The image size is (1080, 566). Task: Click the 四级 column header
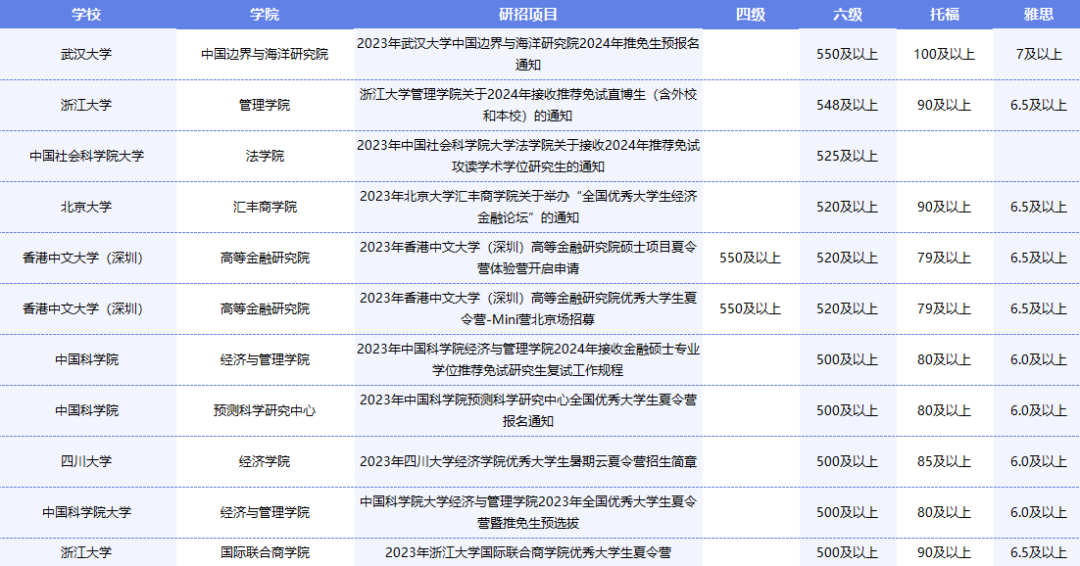pyautogui.click(x=750, y=14)
